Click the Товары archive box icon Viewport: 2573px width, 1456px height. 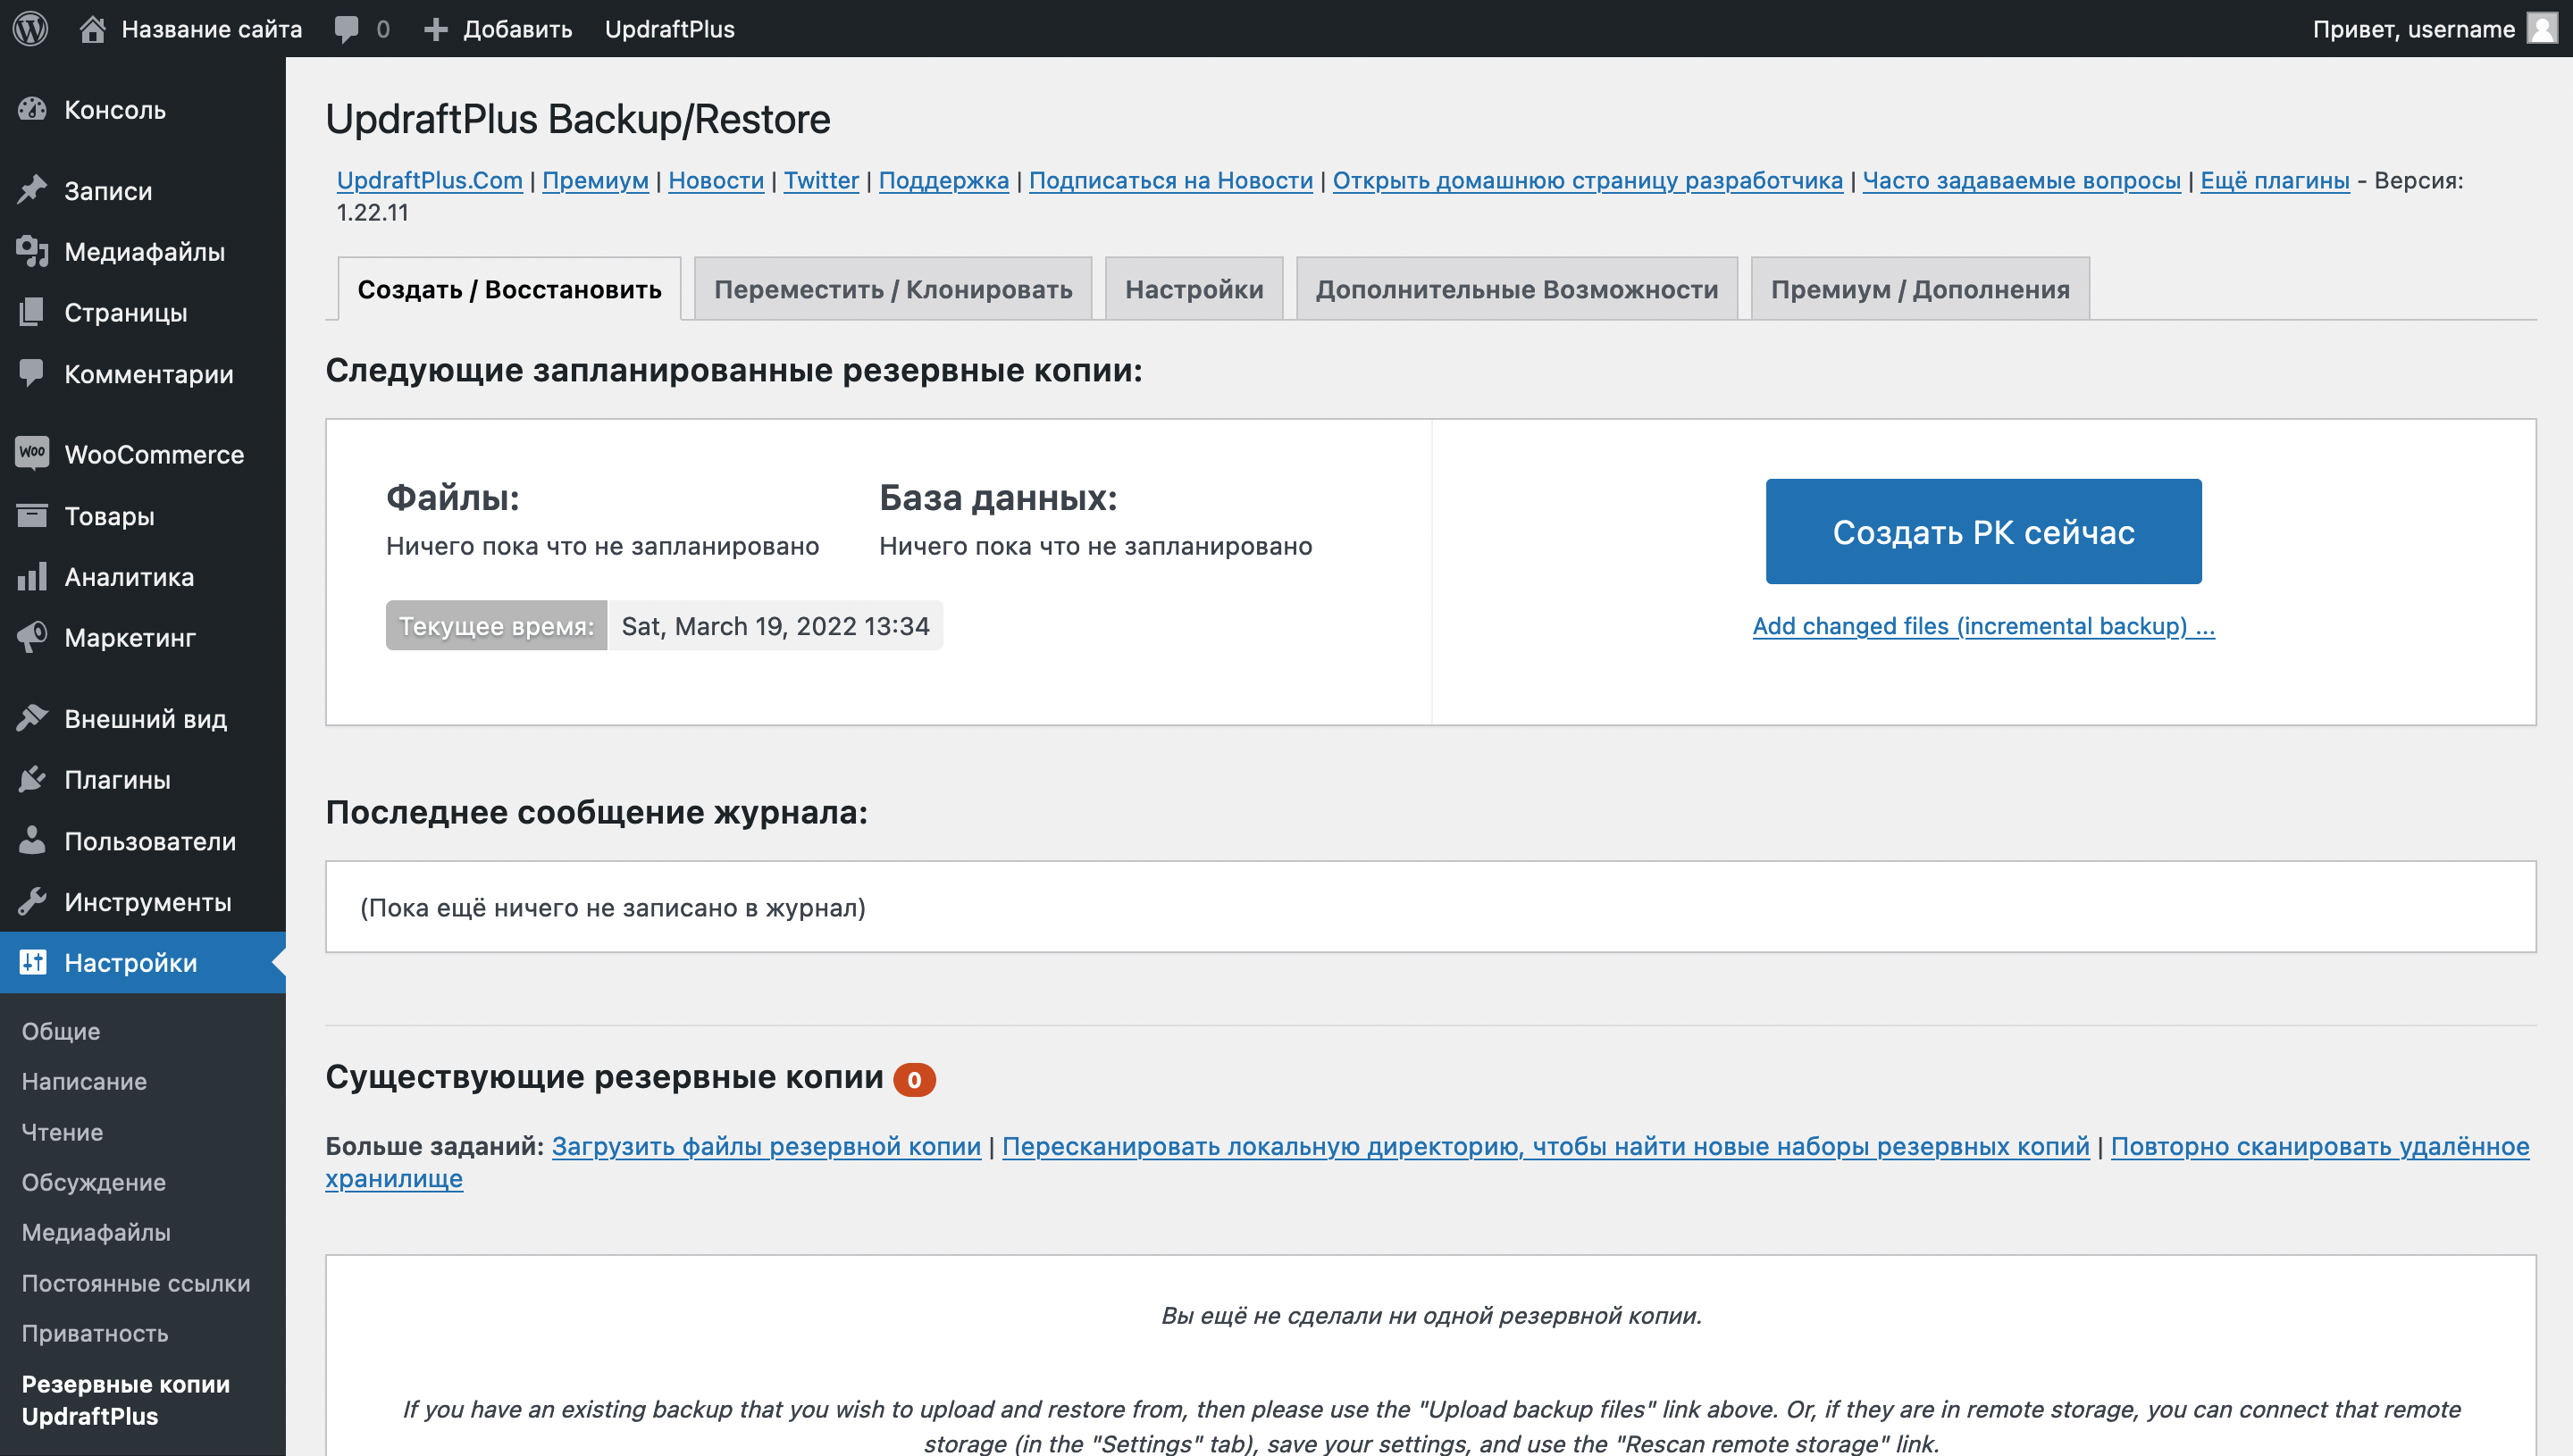(32, 515)
